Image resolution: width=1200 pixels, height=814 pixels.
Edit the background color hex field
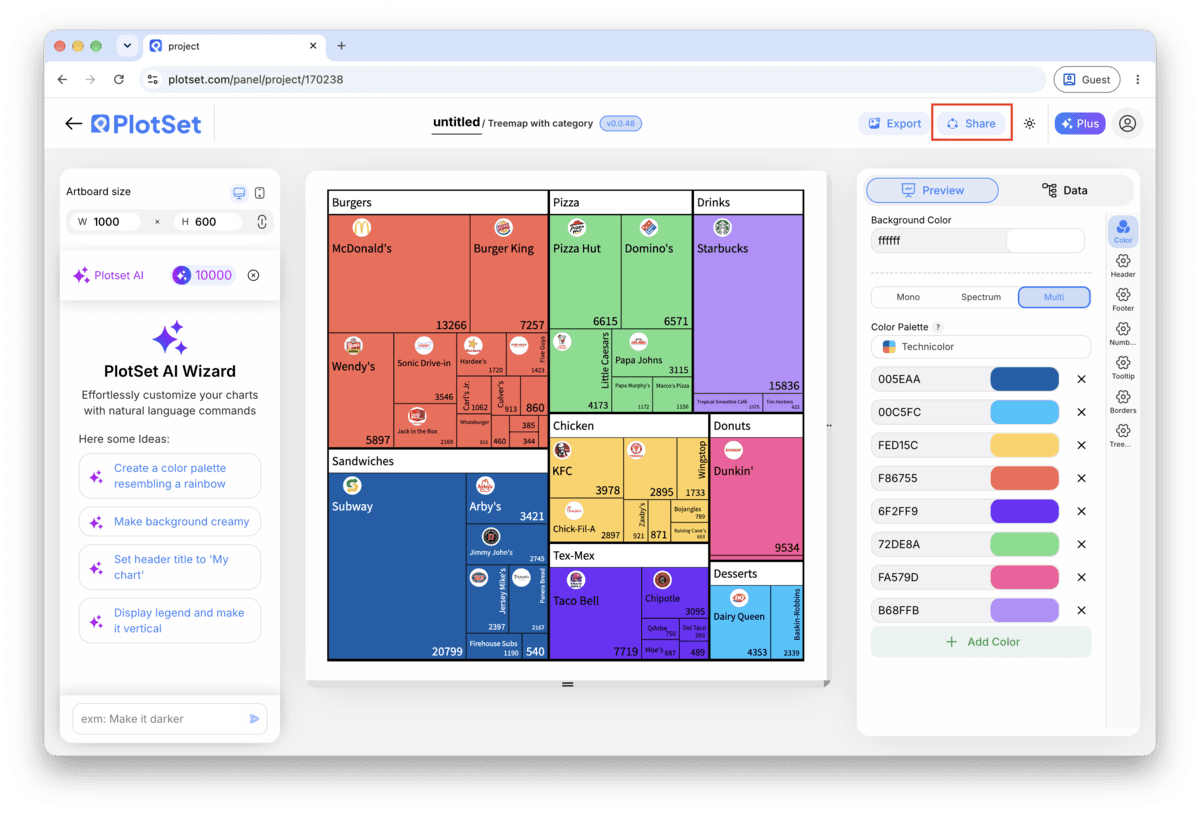point(938,241)
